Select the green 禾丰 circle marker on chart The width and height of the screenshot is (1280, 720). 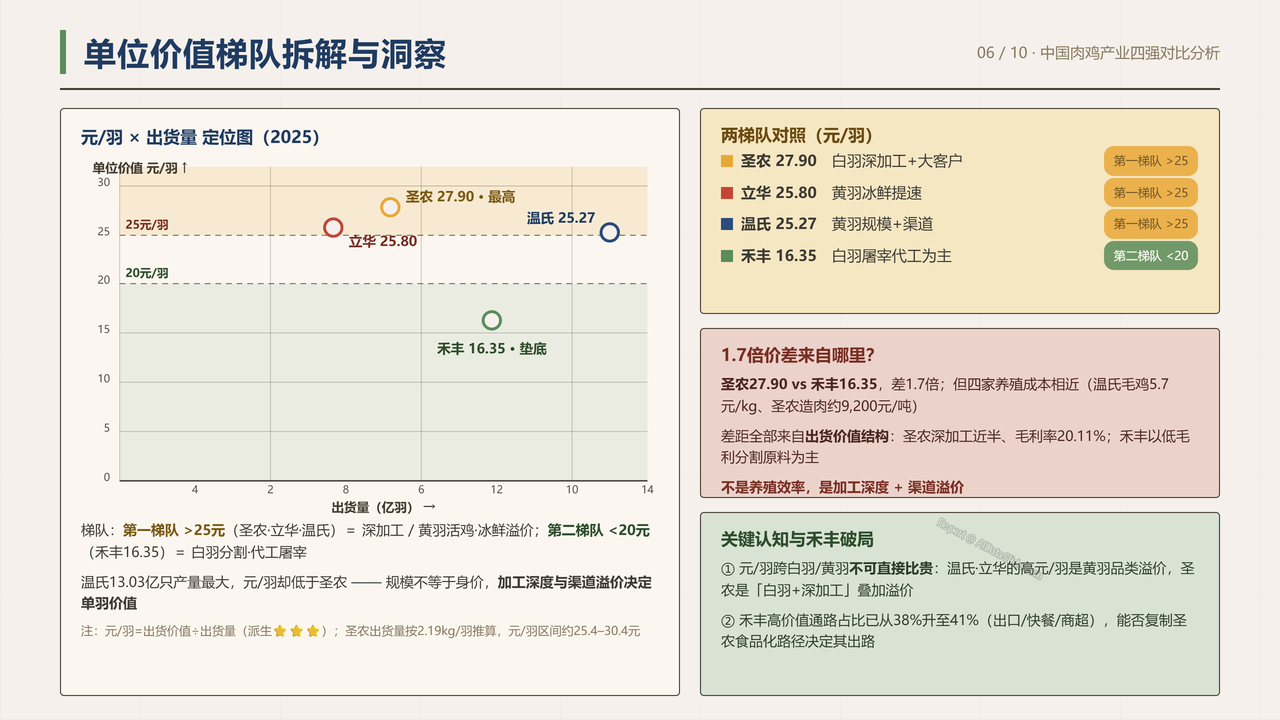pos(491,320)
